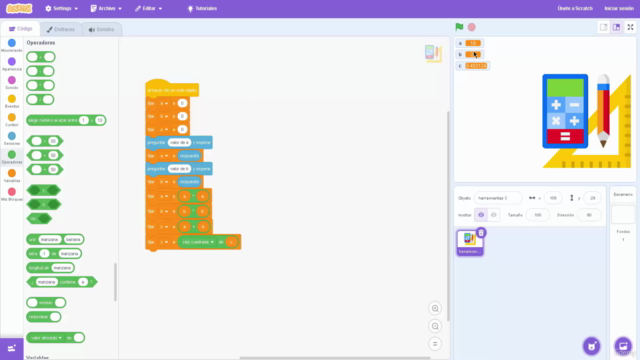Open the raíz cuadrada function dropdown
This screenshot has width=640, height=360.
(198, 242)
